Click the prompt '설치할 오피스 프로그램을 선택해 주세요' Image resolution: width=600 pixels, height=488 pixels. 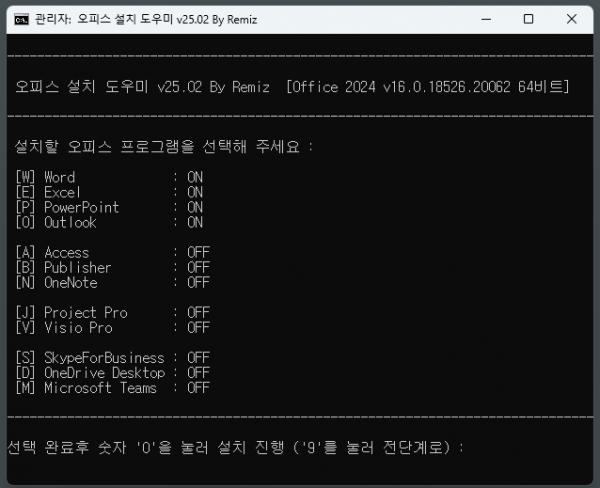point(157,147)
